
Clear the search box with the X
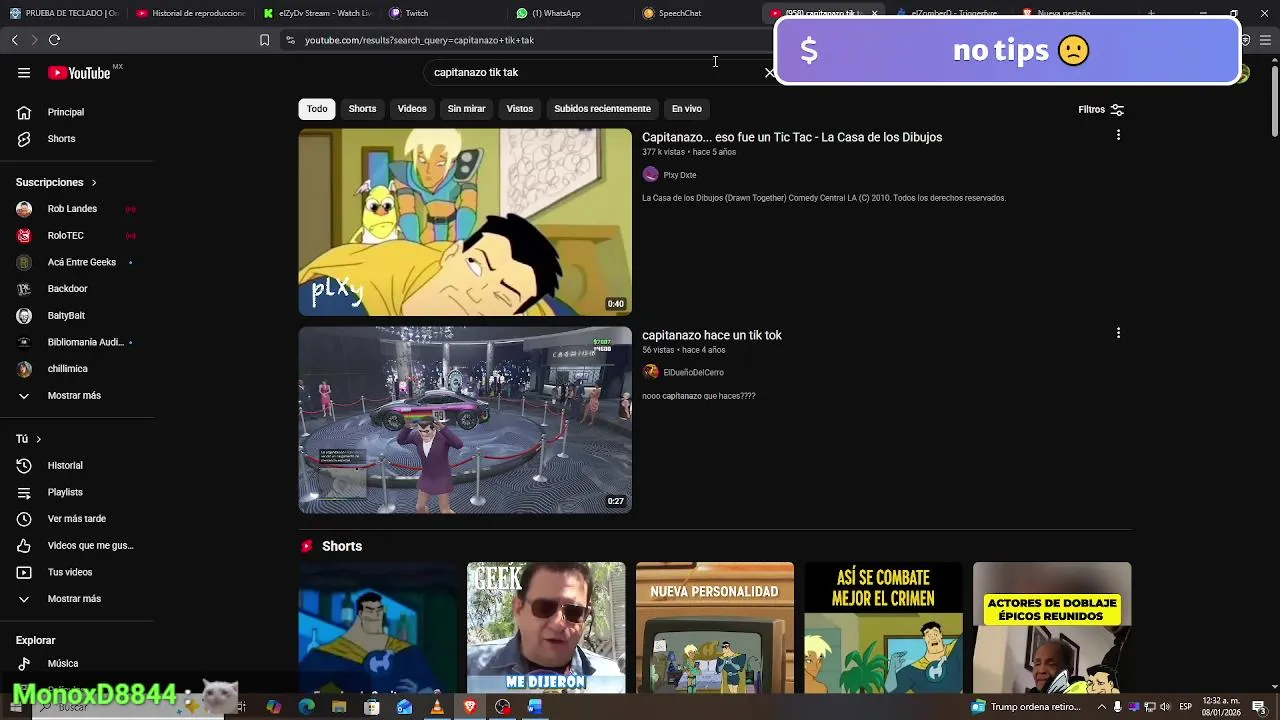[769, 73]
